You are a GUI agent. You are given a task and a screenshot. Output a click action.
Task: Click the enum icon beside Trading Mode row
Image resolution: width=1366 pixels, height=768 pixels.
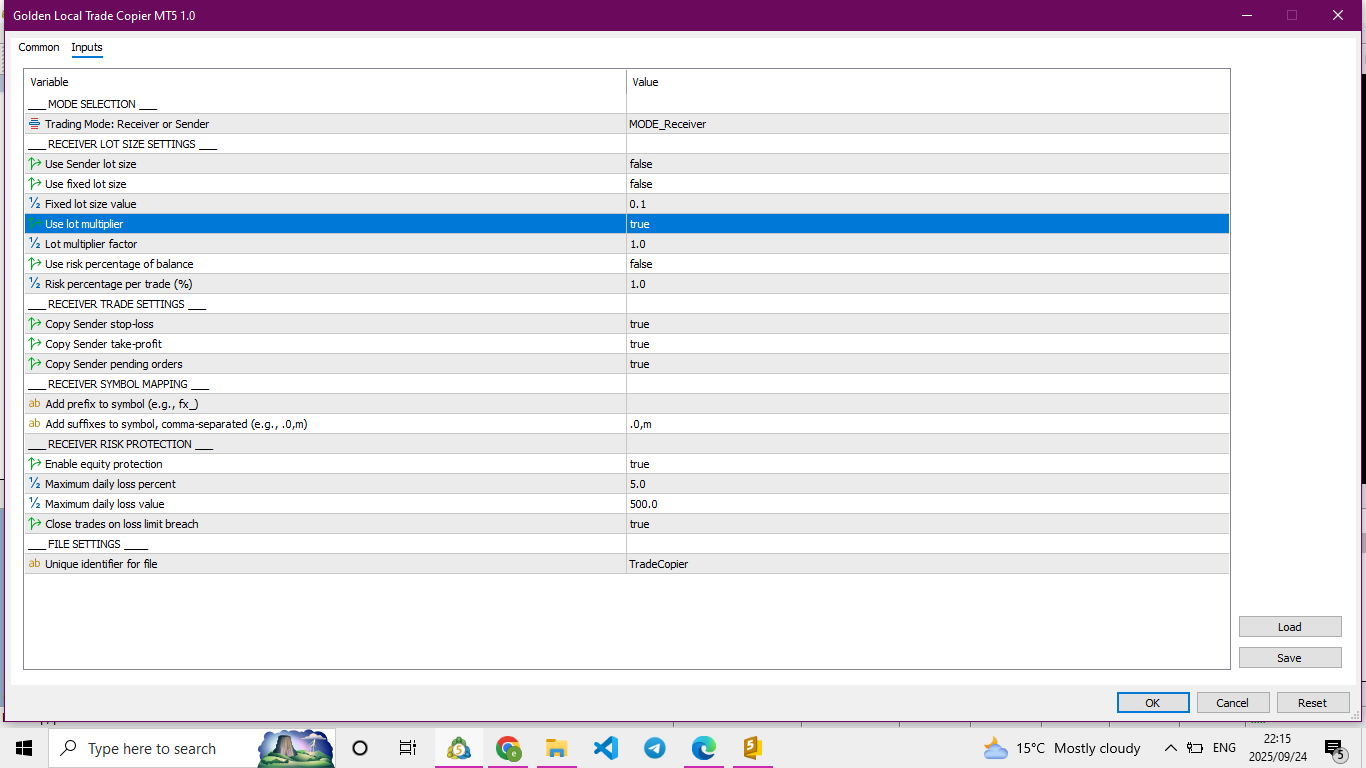[x=35, y=124]
